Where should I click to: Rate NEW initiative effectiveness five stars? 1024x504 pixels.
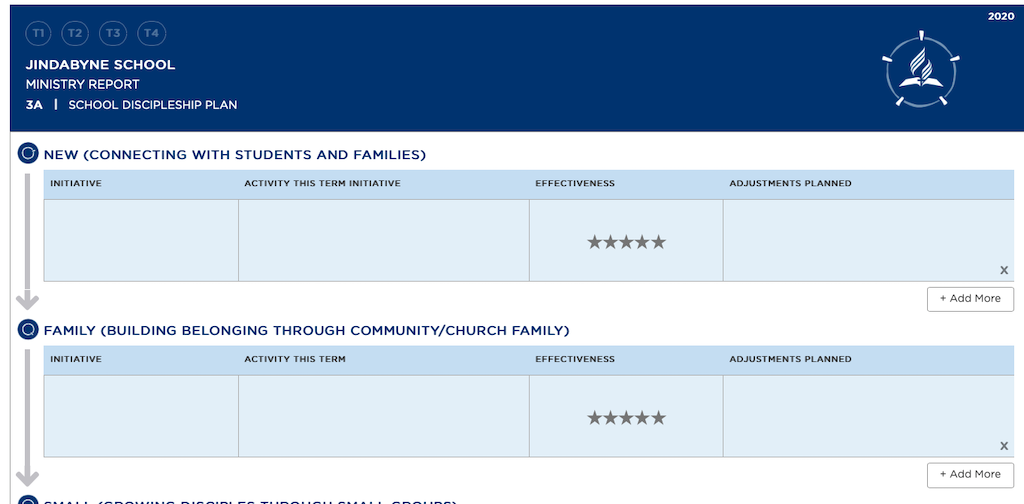point(658,242)
